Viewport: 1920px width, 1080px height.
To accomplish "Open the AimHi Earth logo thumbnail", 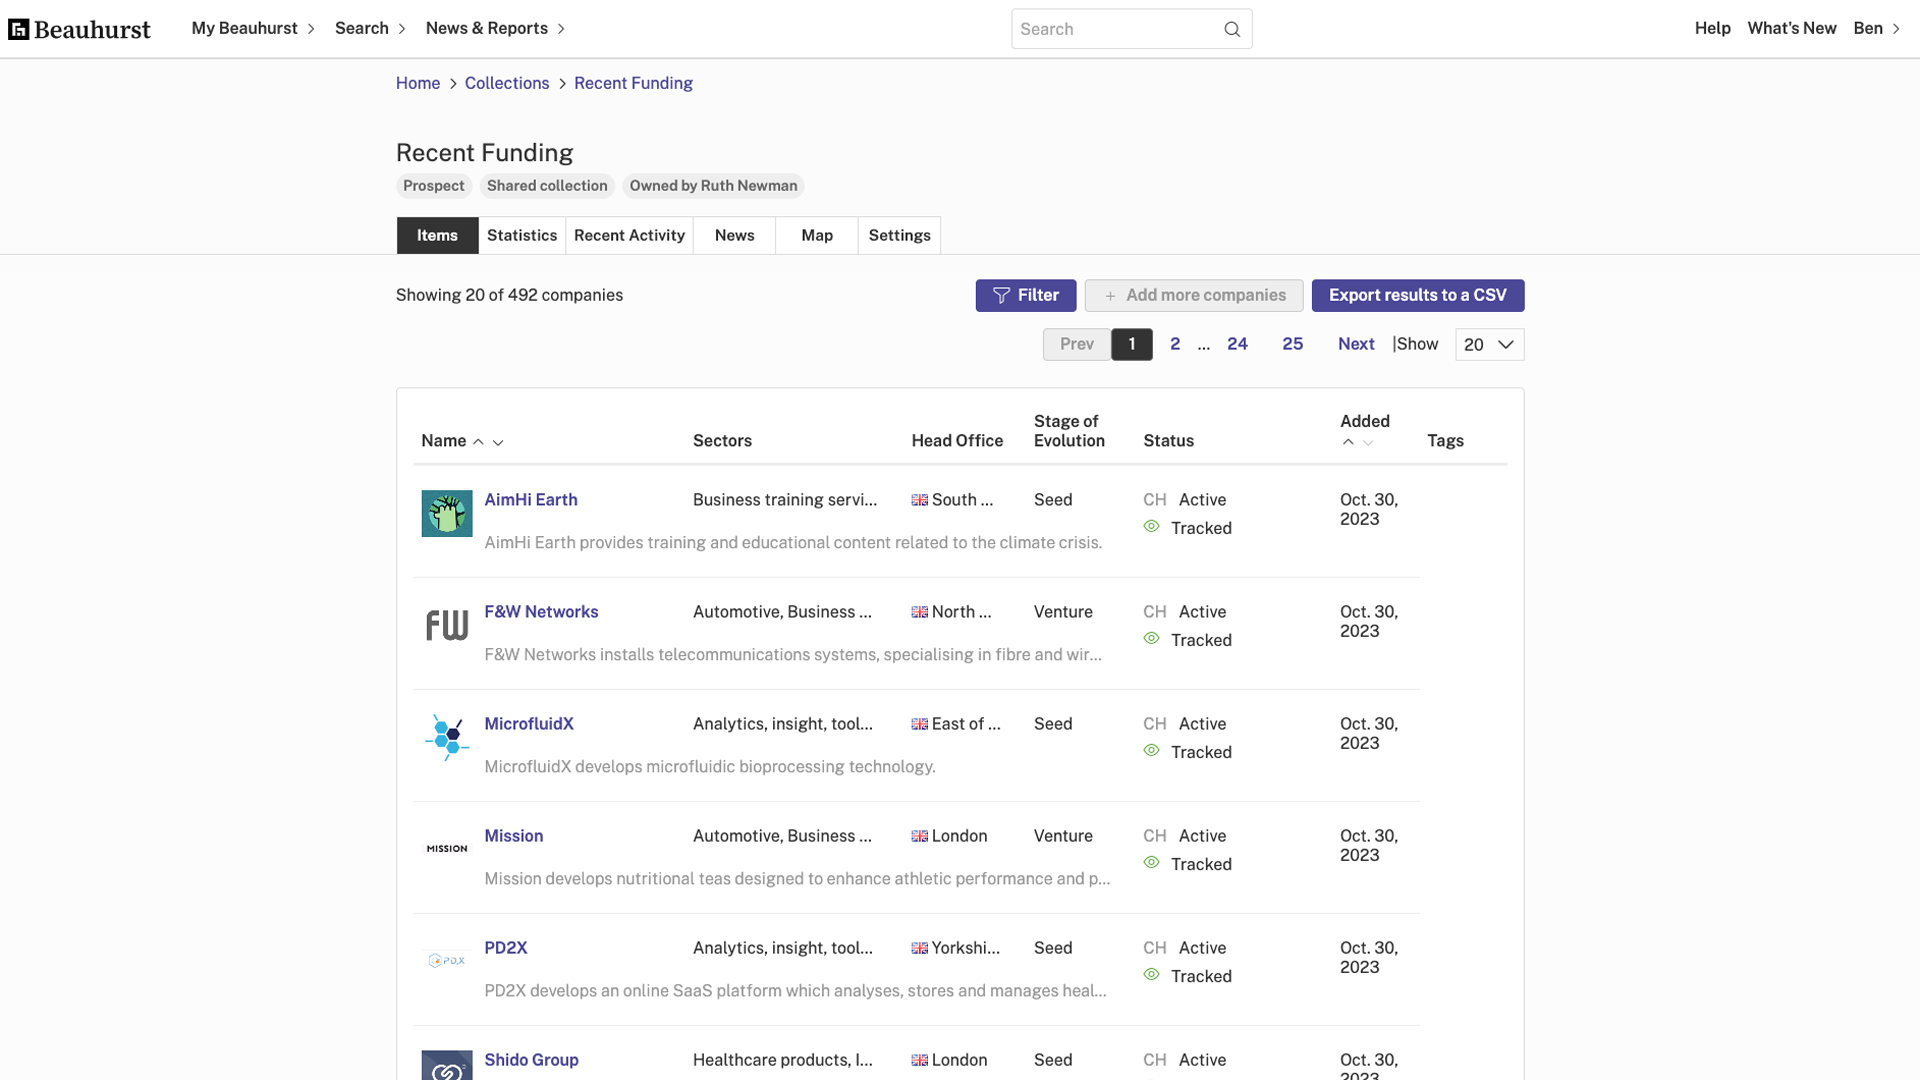I will [x=447, y=513].
